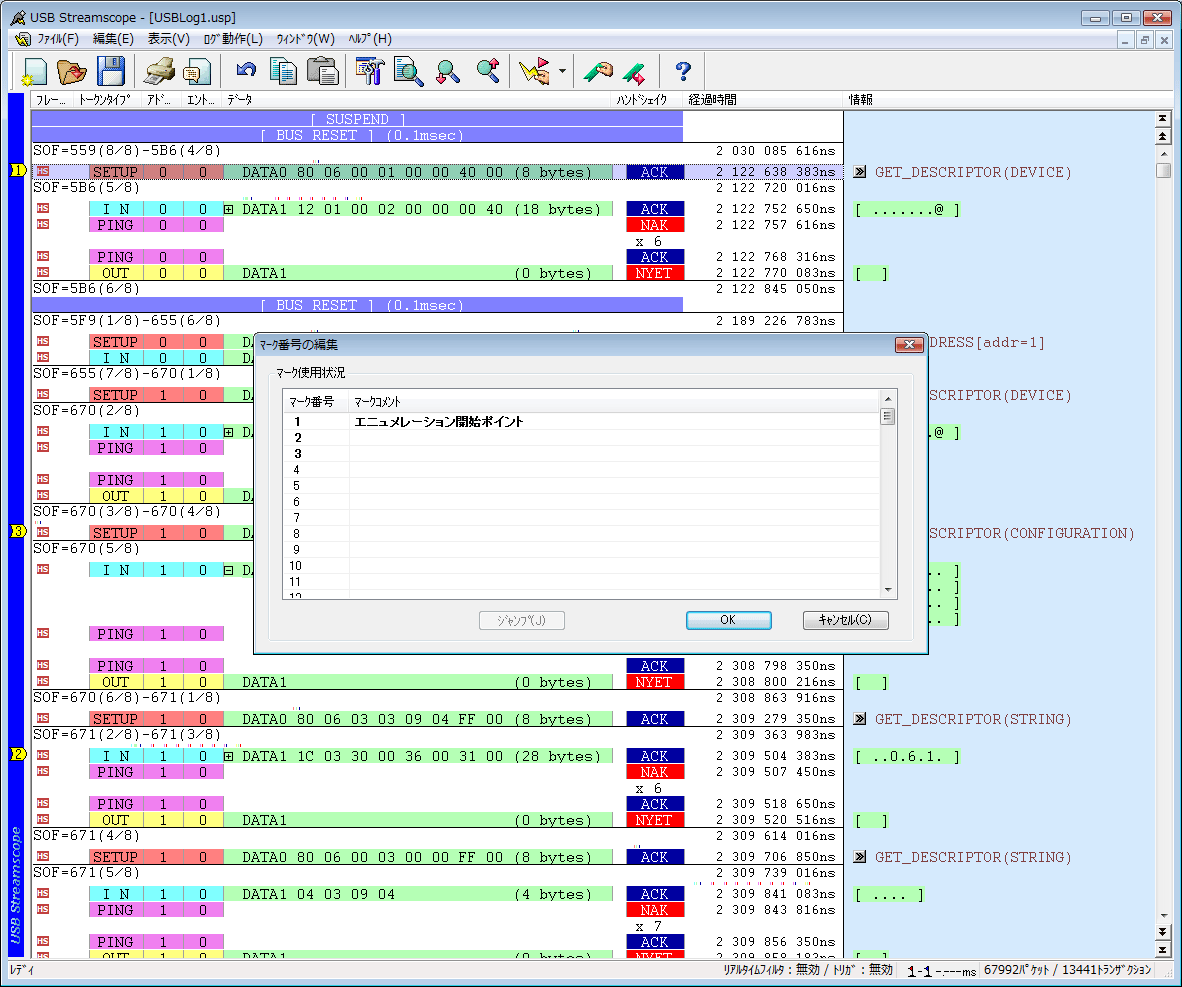Close the マーク番号の編集 dialog
The width and height of the screenshot is (1182, 987).
[x=909, y=345]
